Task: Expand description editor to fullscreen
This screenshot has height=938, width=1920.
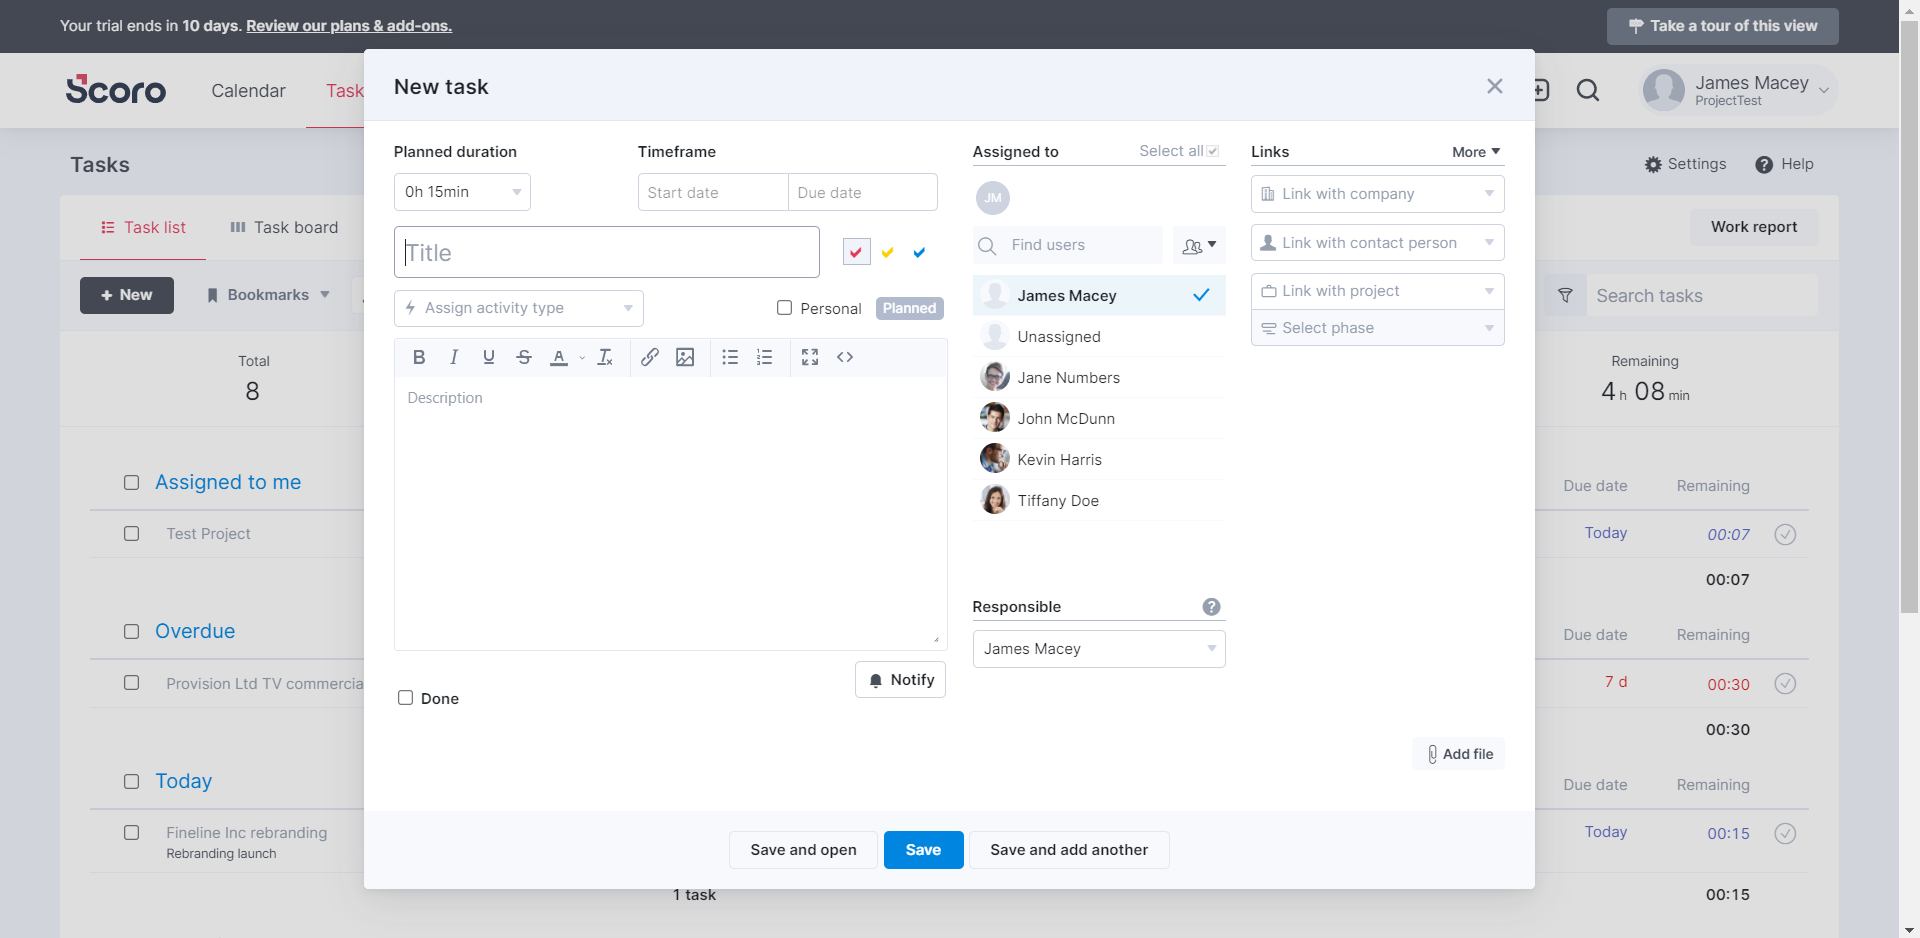Action: (810, 357)
